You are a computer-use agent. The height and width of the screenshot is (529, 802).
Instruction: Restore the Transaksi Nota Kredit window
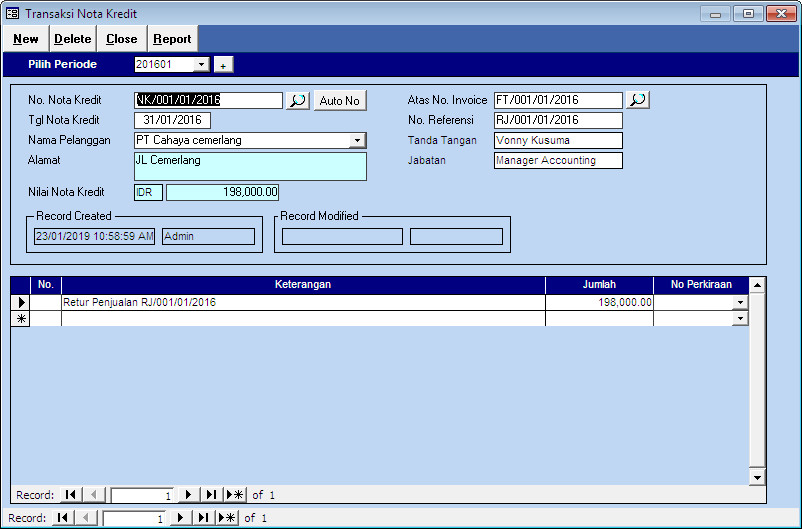(x=748, y=14)
